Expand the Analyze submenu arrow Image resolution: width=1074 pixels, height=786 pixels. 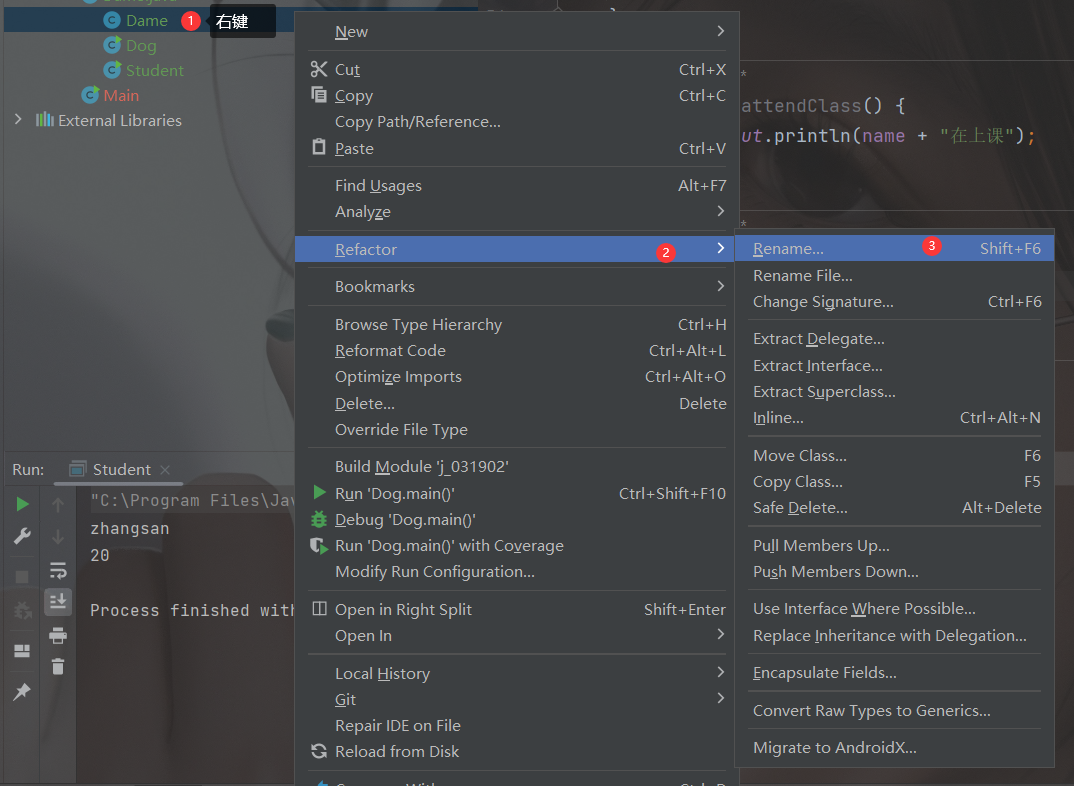click(x=721, y=211)
